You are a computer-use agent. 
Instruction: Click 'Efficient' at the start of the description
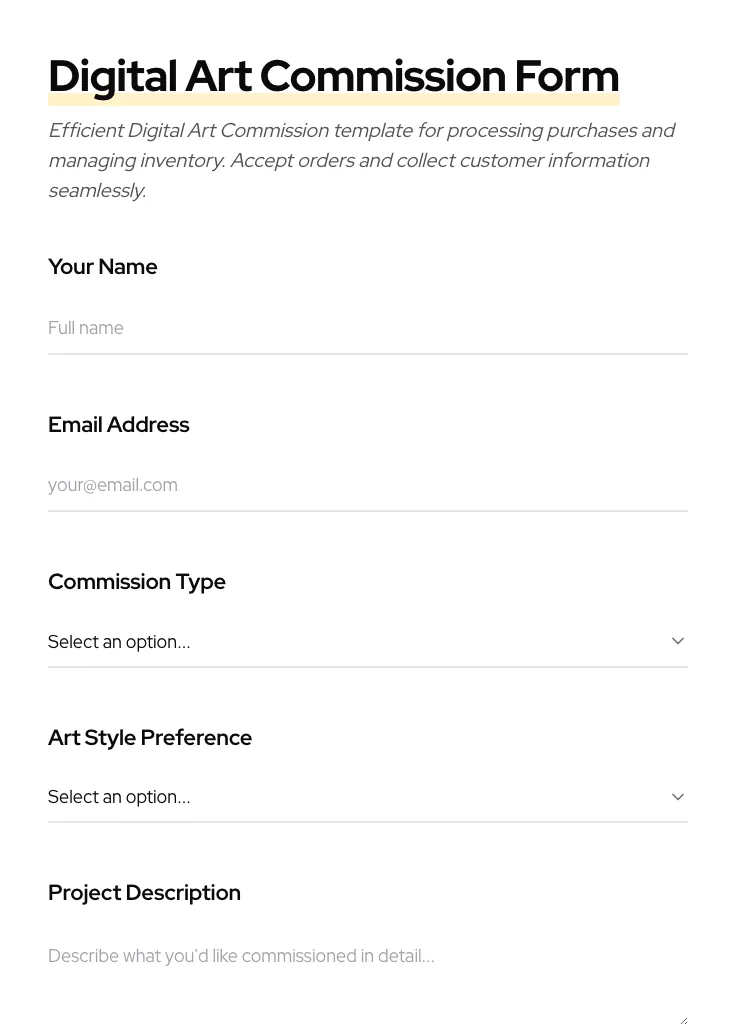(x=85, y=131)
